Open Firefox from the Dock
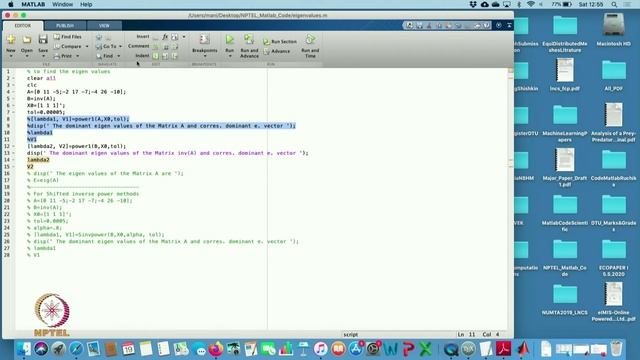 coord(215,349)
